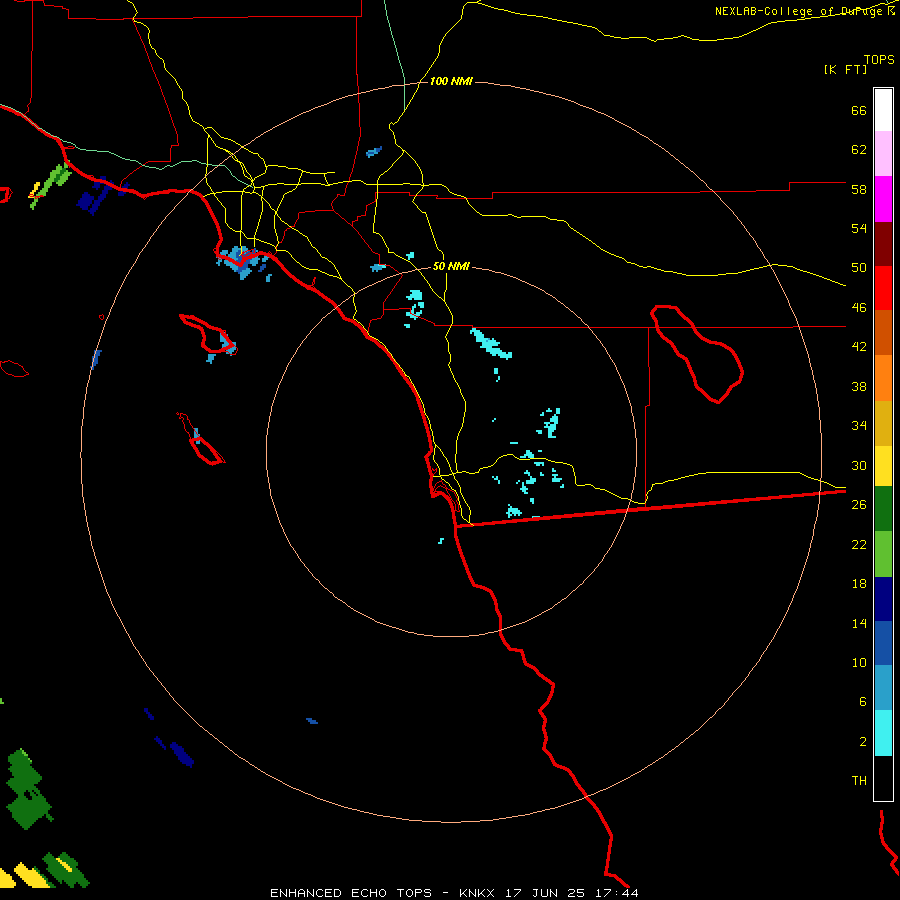Viewport: 900px width, 900px height.
Task: Click the bright red legend swatch
Action: pyautogui.click(x=883, y=288)
